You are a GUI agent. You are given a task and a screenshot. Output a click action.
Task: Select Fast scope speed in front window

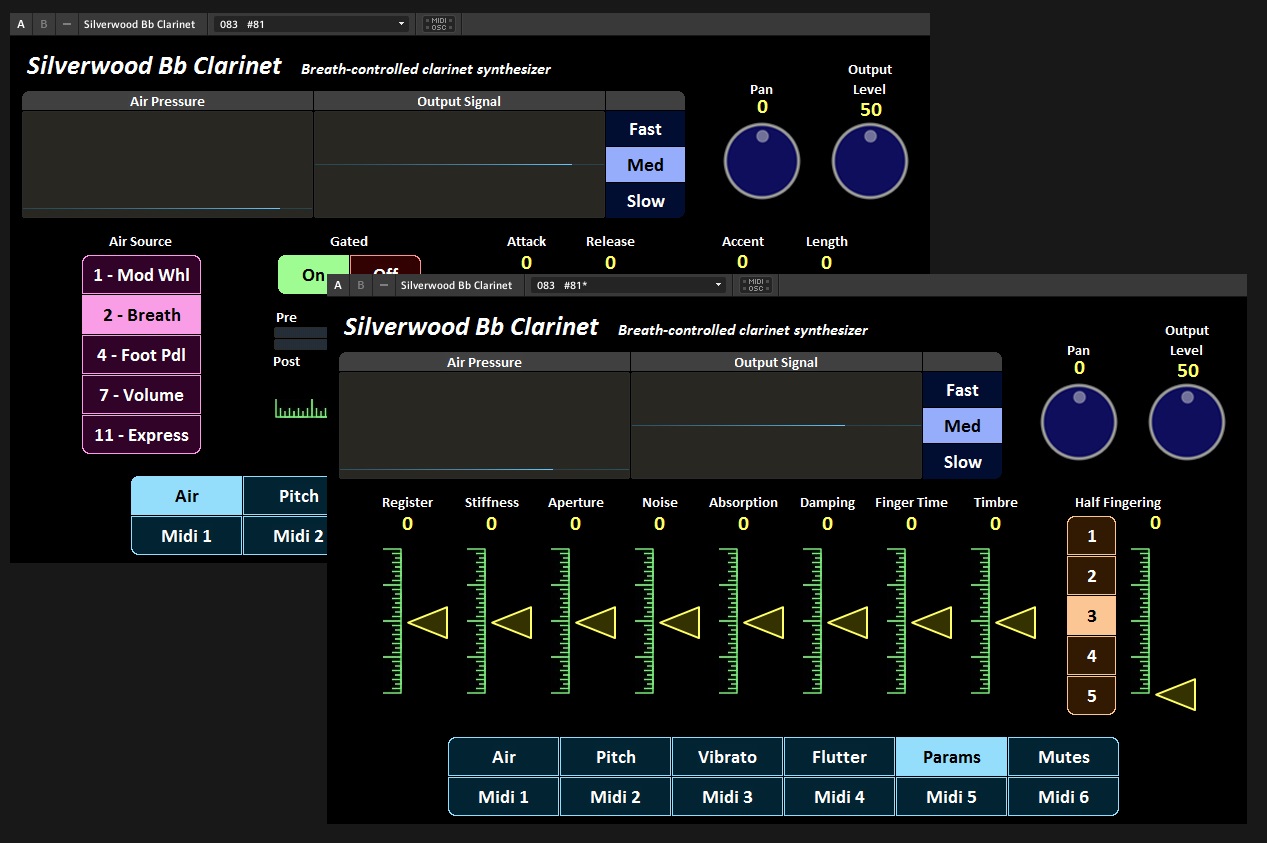[x=962, y=390]
